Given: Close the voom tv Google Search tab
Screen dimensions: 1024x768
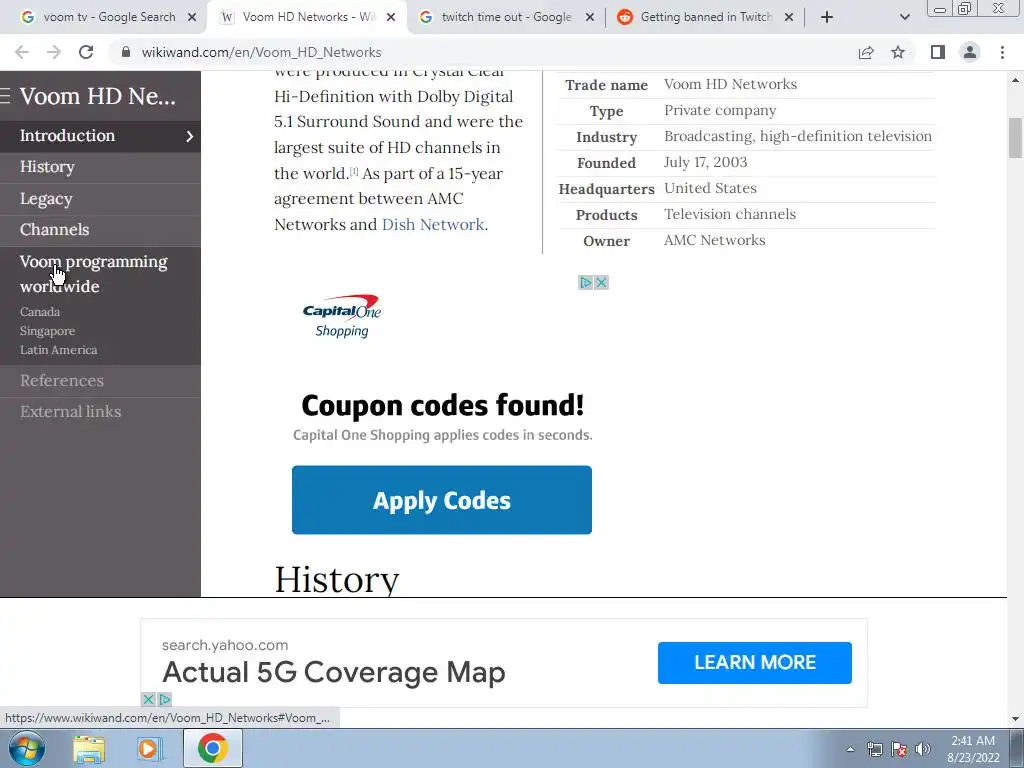Looking at the screenshot, I should tap(192, 17).
